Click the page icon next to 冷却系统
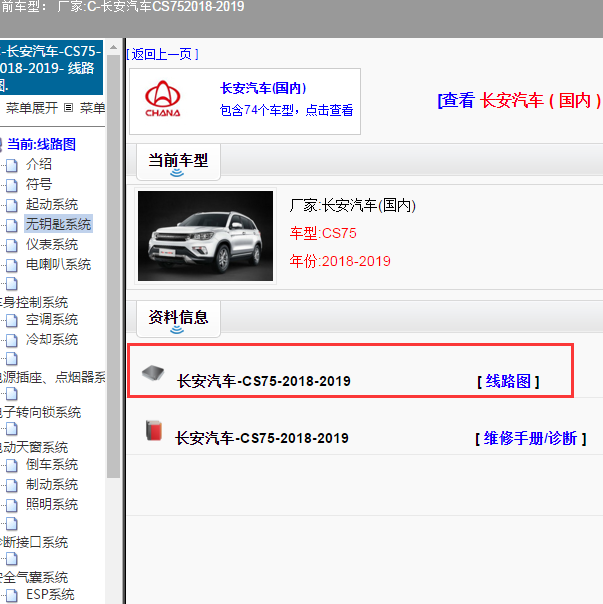The height and width of the screenshot is (604, 603). (12, 341)
